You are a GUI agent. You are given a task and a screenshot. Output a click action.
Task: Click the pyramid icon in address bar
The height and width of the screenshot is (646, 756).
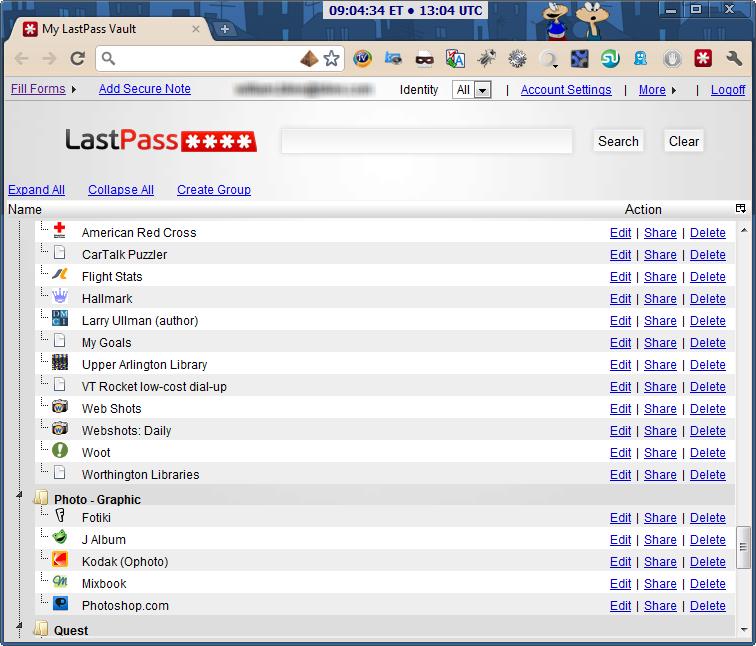309,59
